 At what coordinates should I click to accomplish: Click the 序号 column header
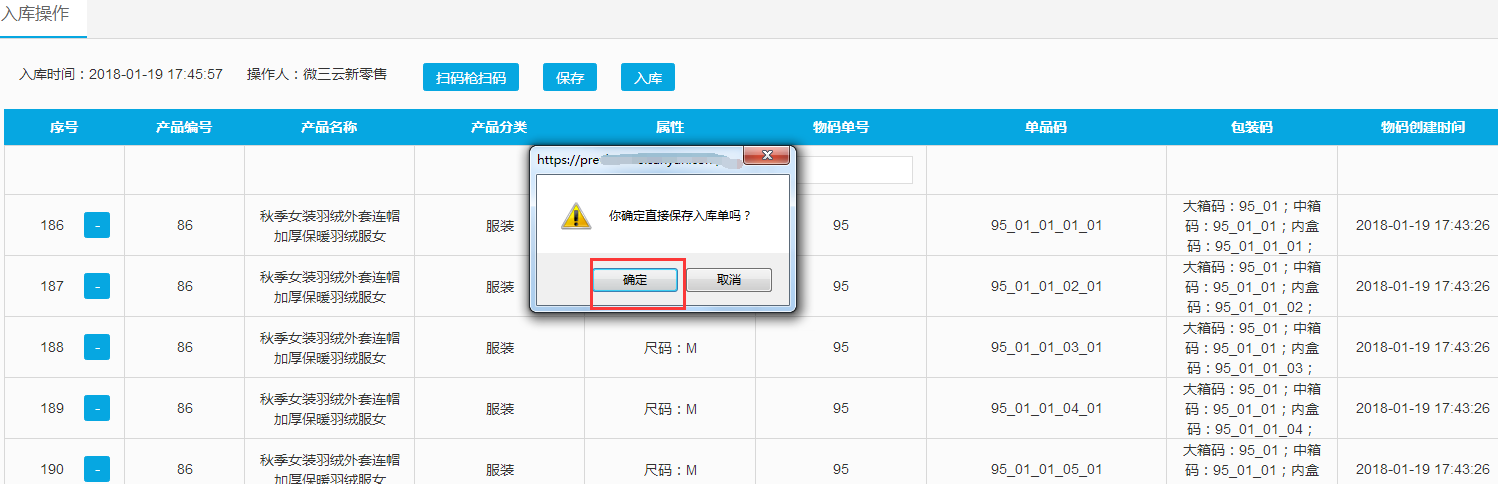click(64, 127)
